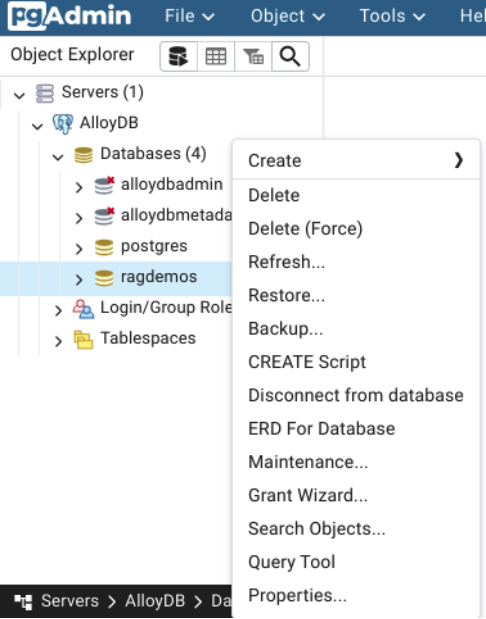The image size is (486, 619).
Task: Click the Login/Group Roles users icon
Action: coord(83,309)
